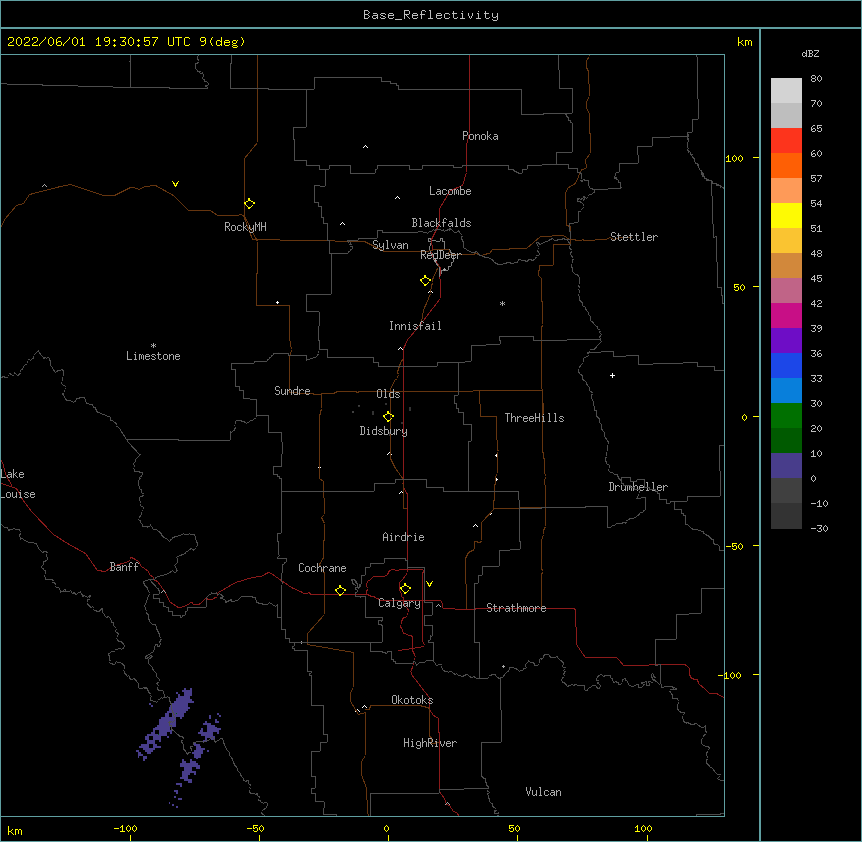Click the Innisfail town label
Screen dimensions: 862x842
point(415,326)
